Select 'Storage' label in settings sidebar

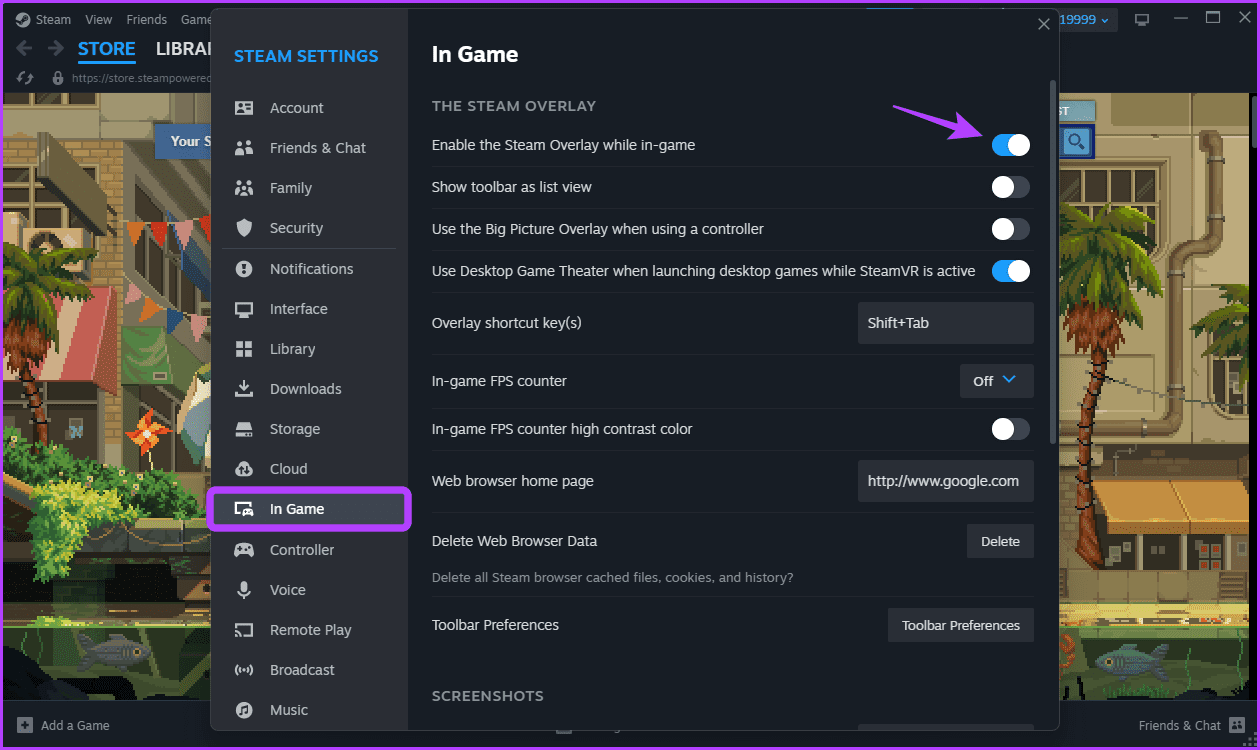coord(295,429)
